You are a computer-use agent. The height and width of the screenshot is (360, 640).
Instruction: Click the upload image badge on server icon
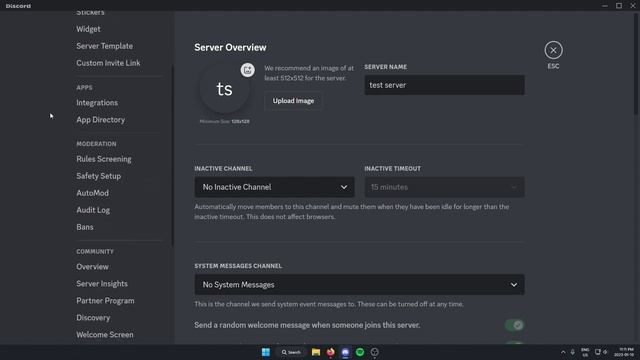tap(247, 70)
